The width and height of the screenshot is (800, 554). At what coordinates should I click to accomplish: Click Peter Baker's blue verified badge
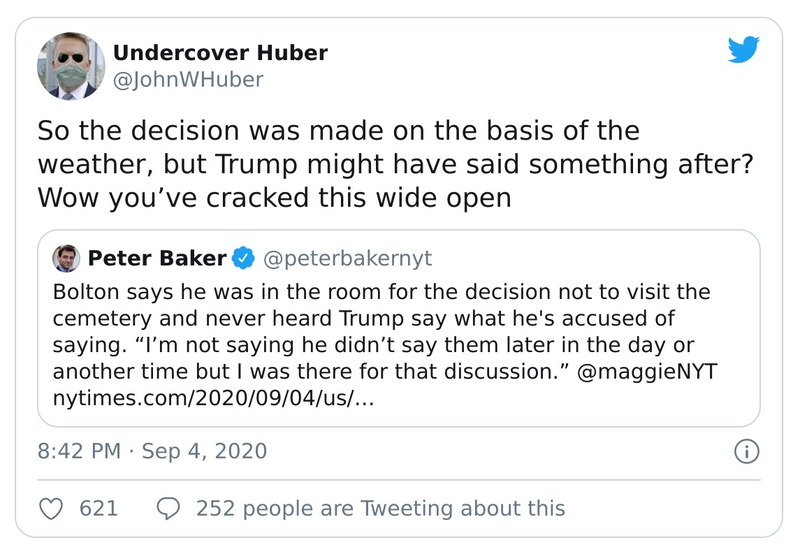click(241, 259)
